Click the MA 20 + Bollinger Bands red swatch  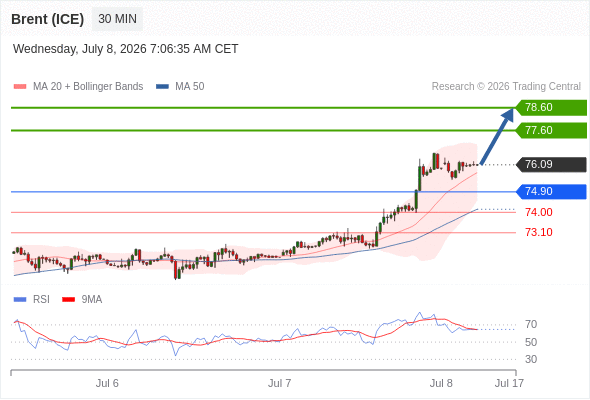(20, 87)
